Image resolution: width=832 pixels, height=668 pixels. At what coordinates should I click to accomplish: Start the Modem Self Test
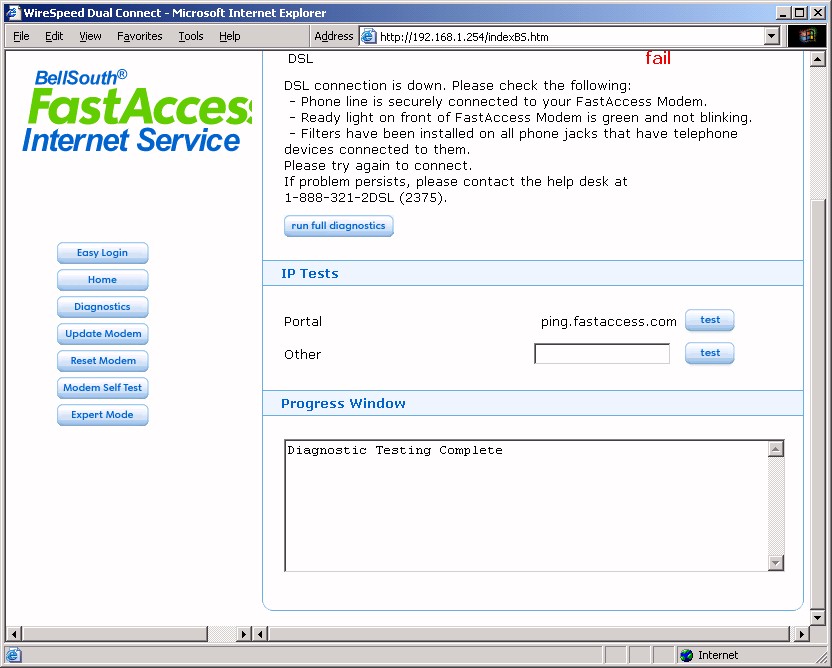tap(102, 388)
